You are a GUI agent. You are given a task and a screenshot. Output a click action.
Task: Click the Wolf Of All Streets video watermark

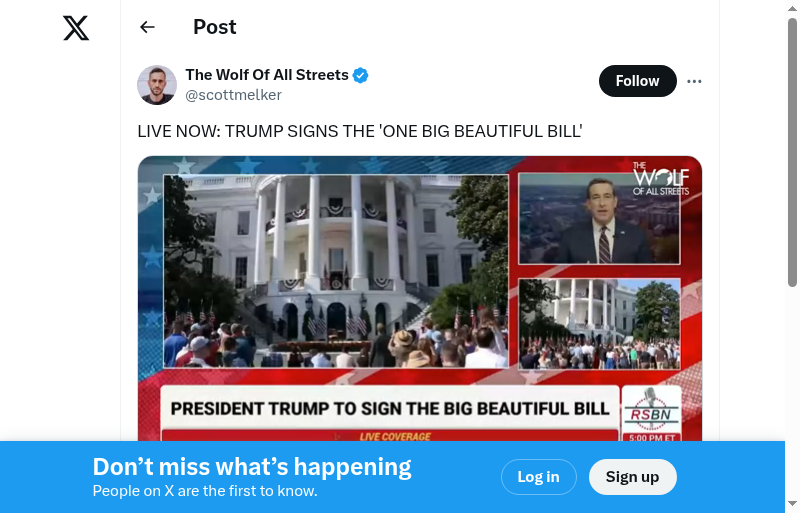tap(661, 179)
